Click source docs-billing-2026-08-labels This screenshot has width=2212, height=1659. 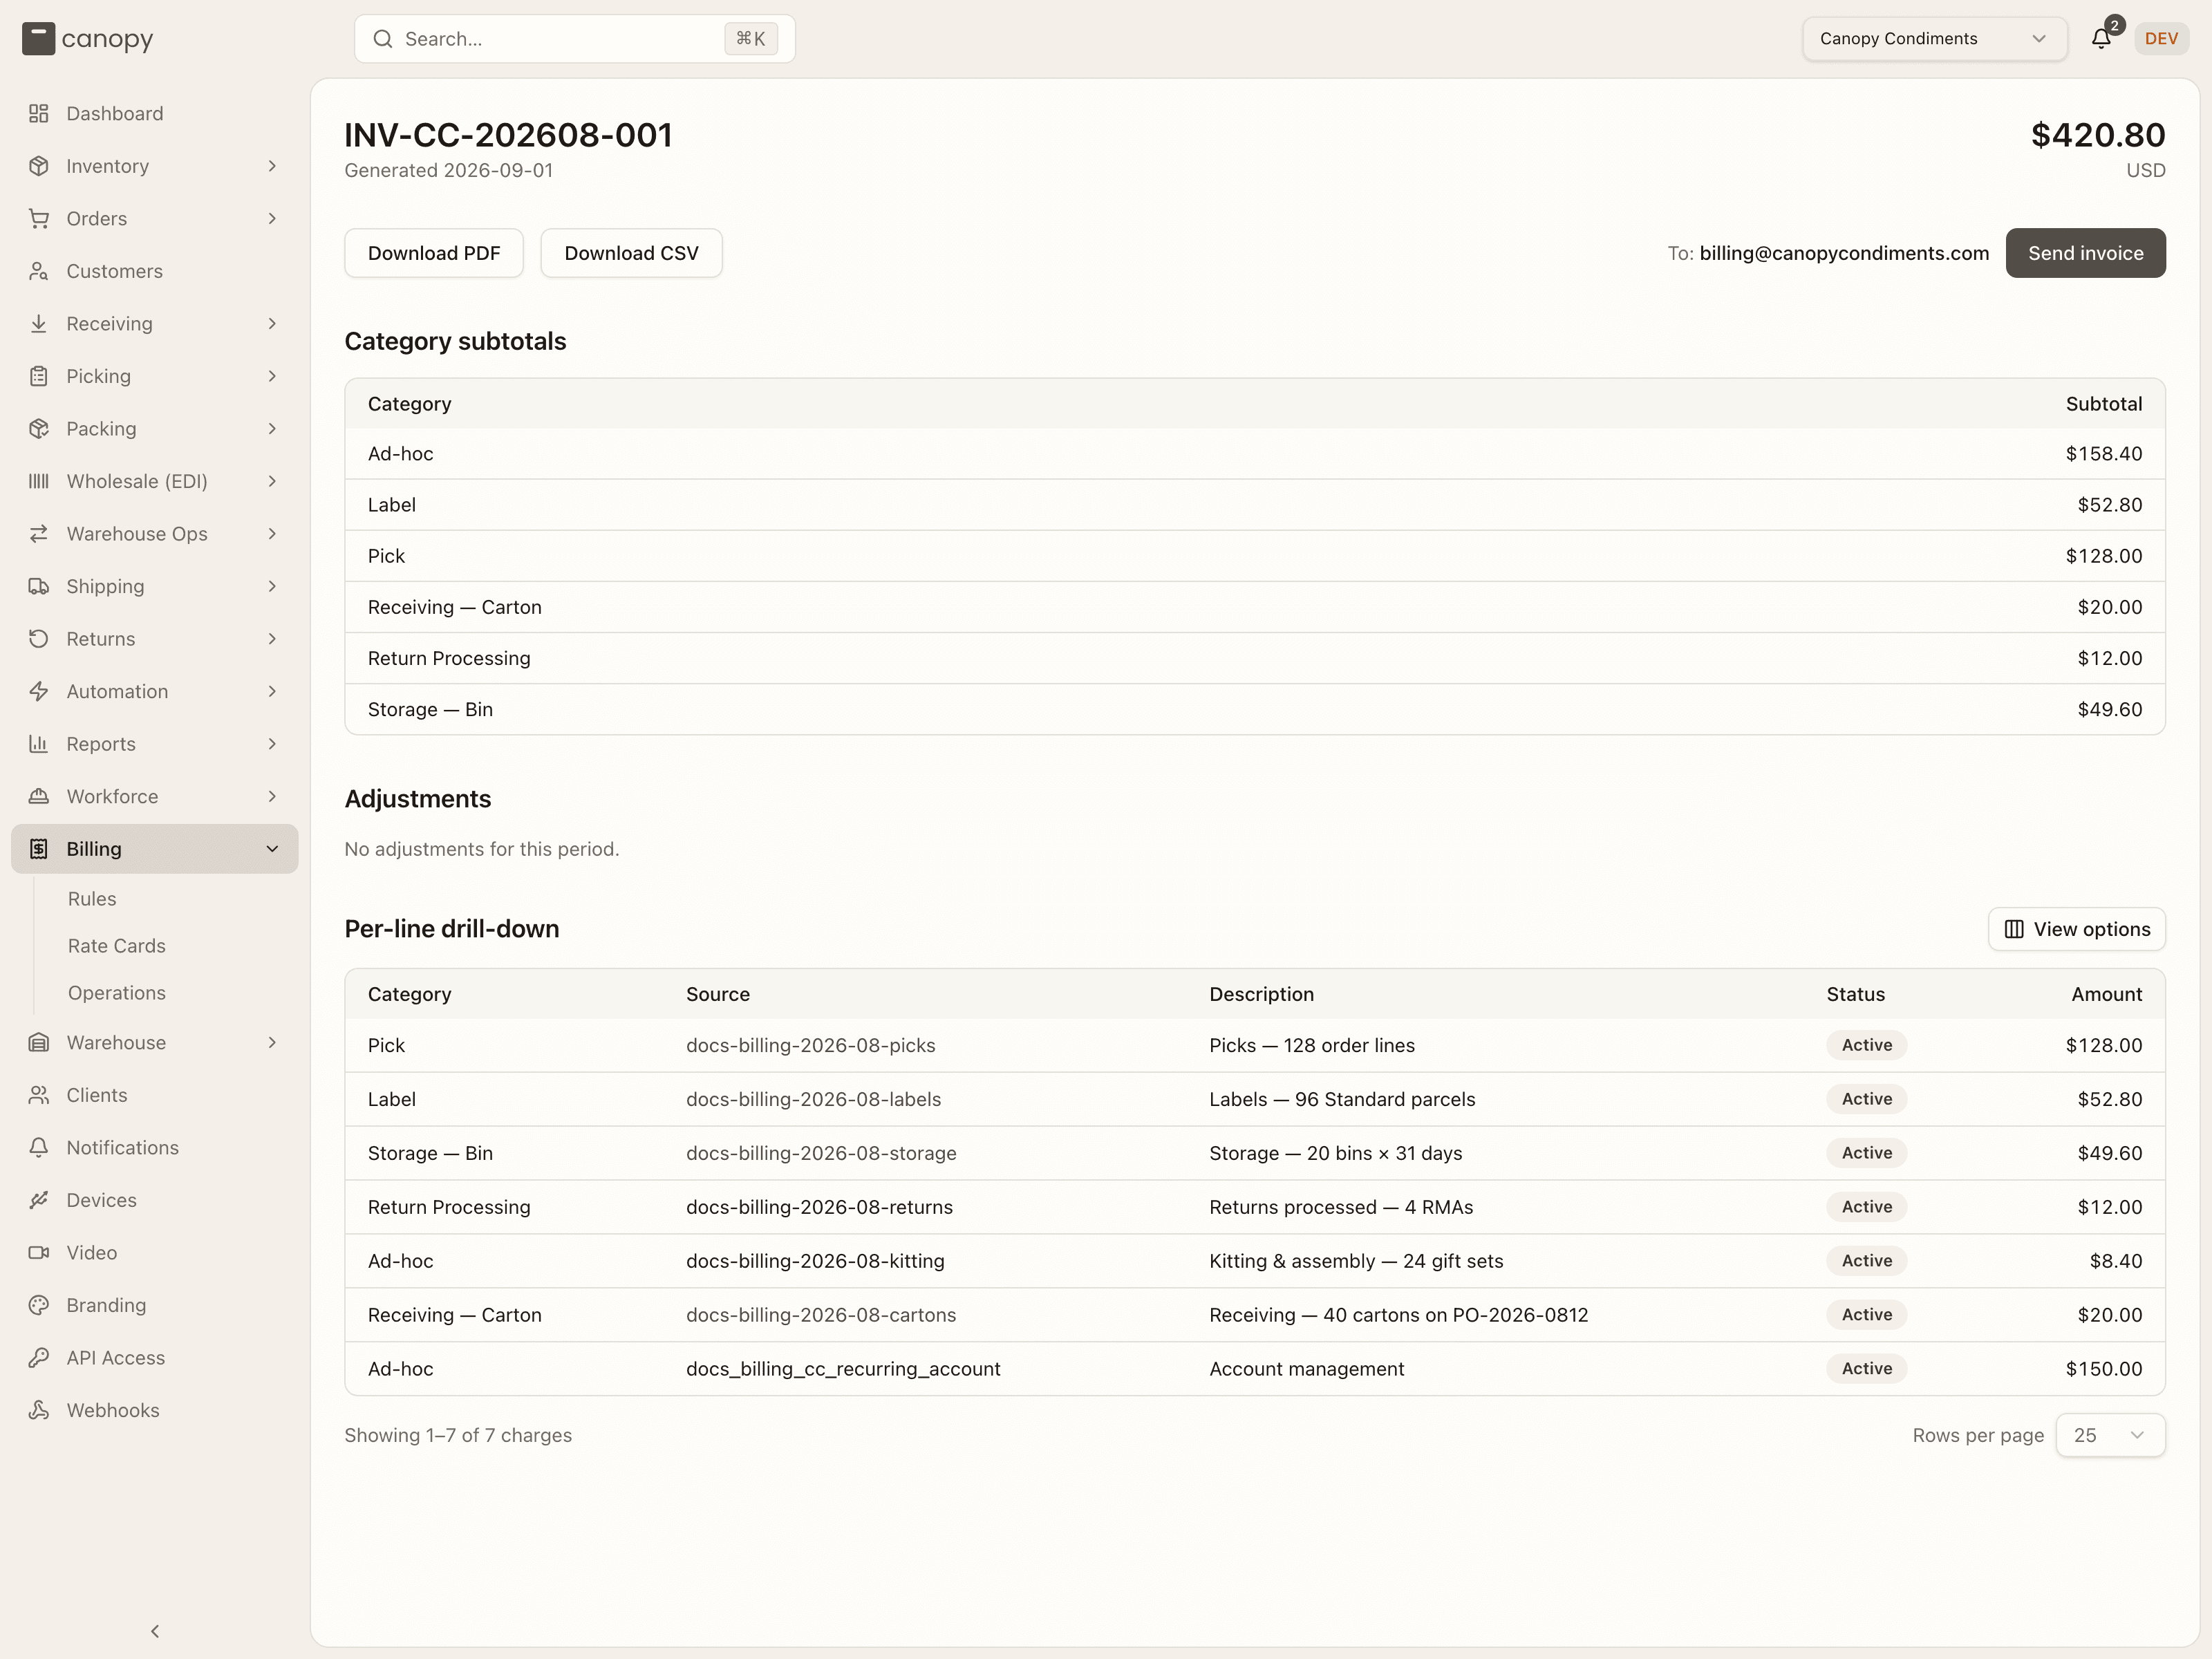point(813,1099)
